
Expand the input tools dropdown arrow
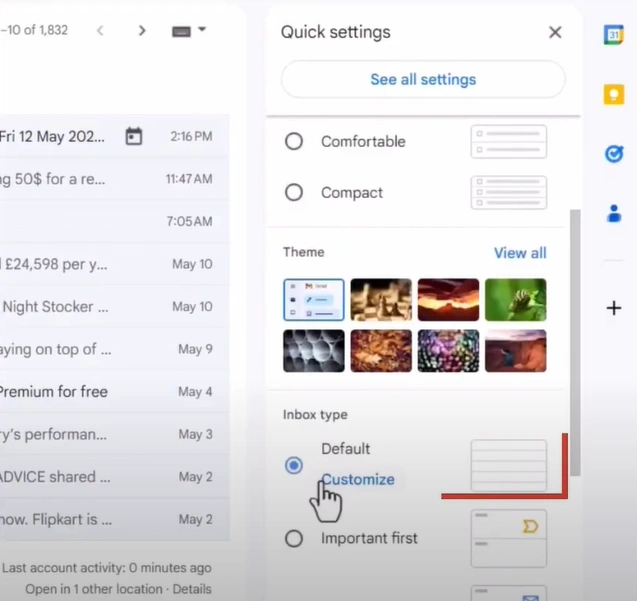click(202, 29)
